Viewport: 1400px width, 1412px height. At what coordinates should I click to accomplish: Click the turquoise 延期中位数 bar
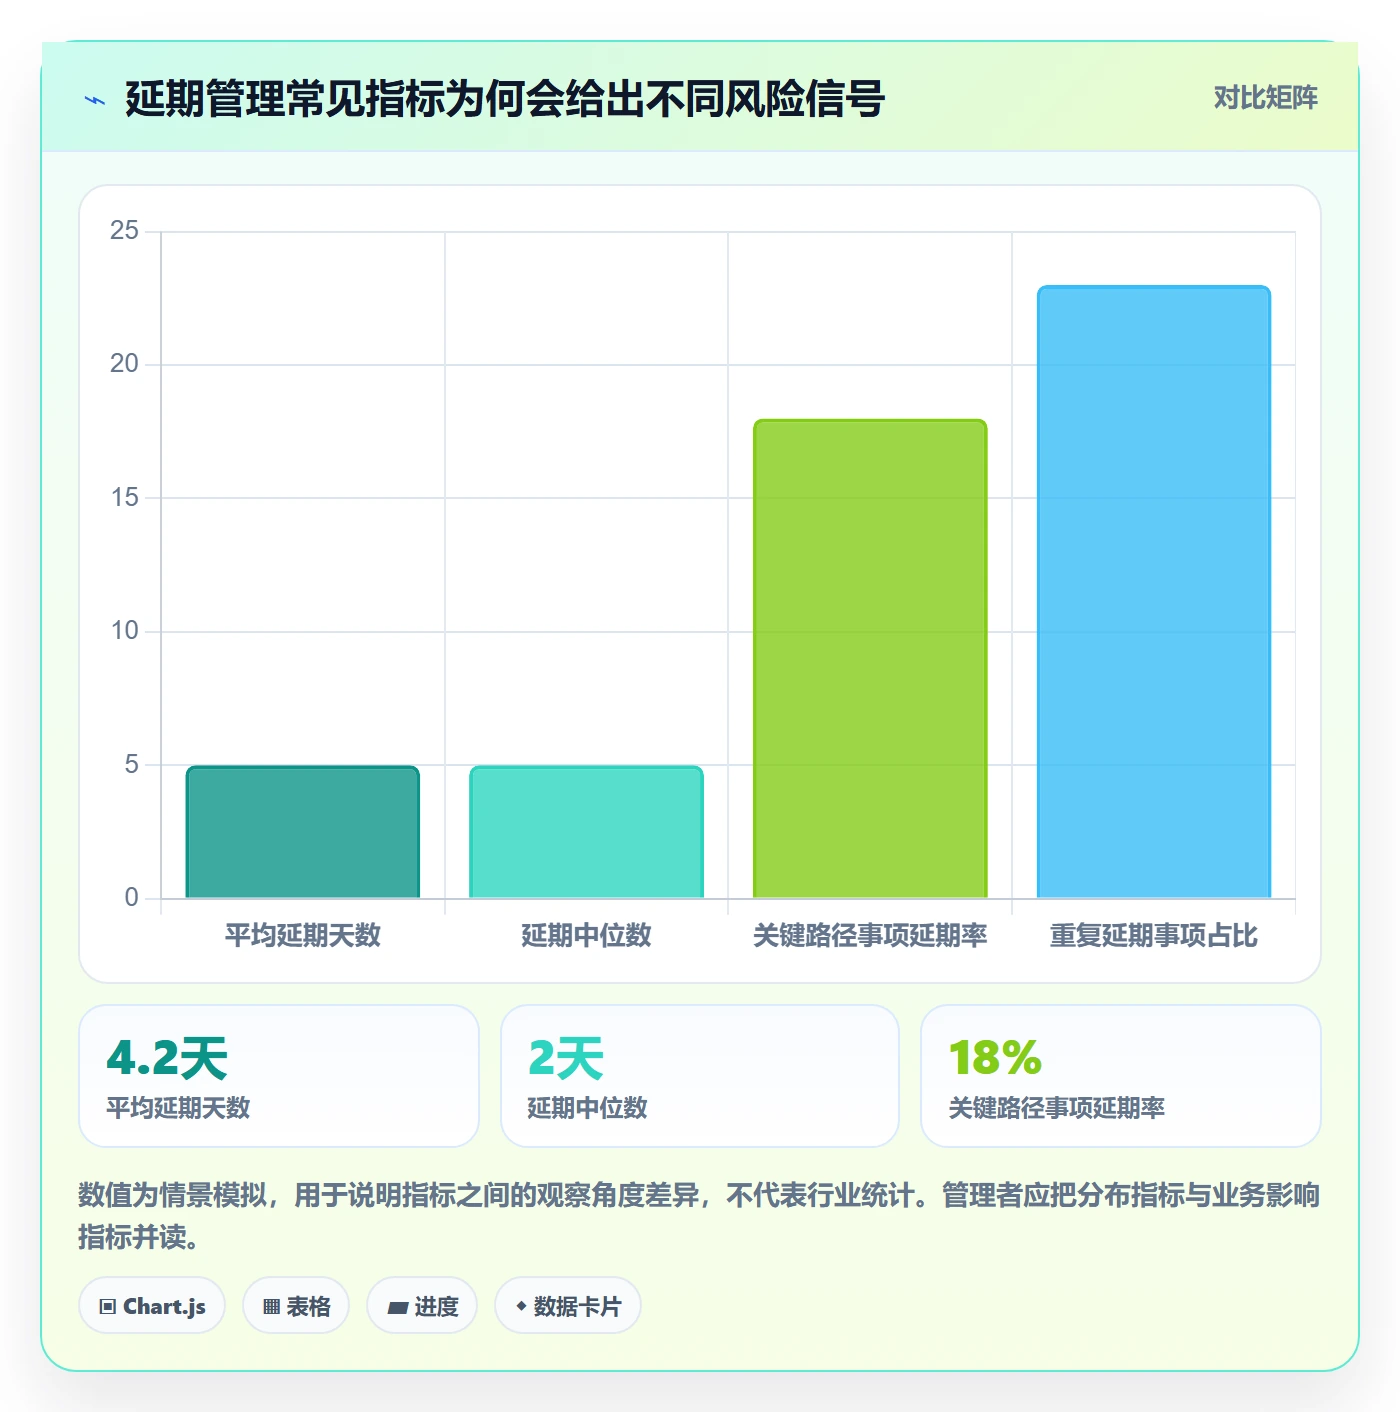click(x=586, y=832)
